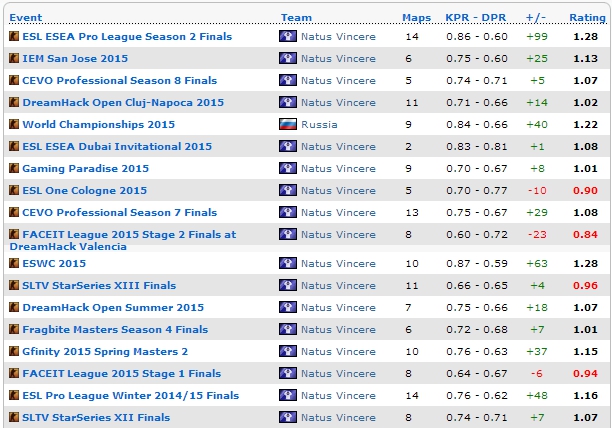Screen dimensions: 612x428
Task: Open the IEM San Jose 2015 event link
Action: tap(75, 58)
